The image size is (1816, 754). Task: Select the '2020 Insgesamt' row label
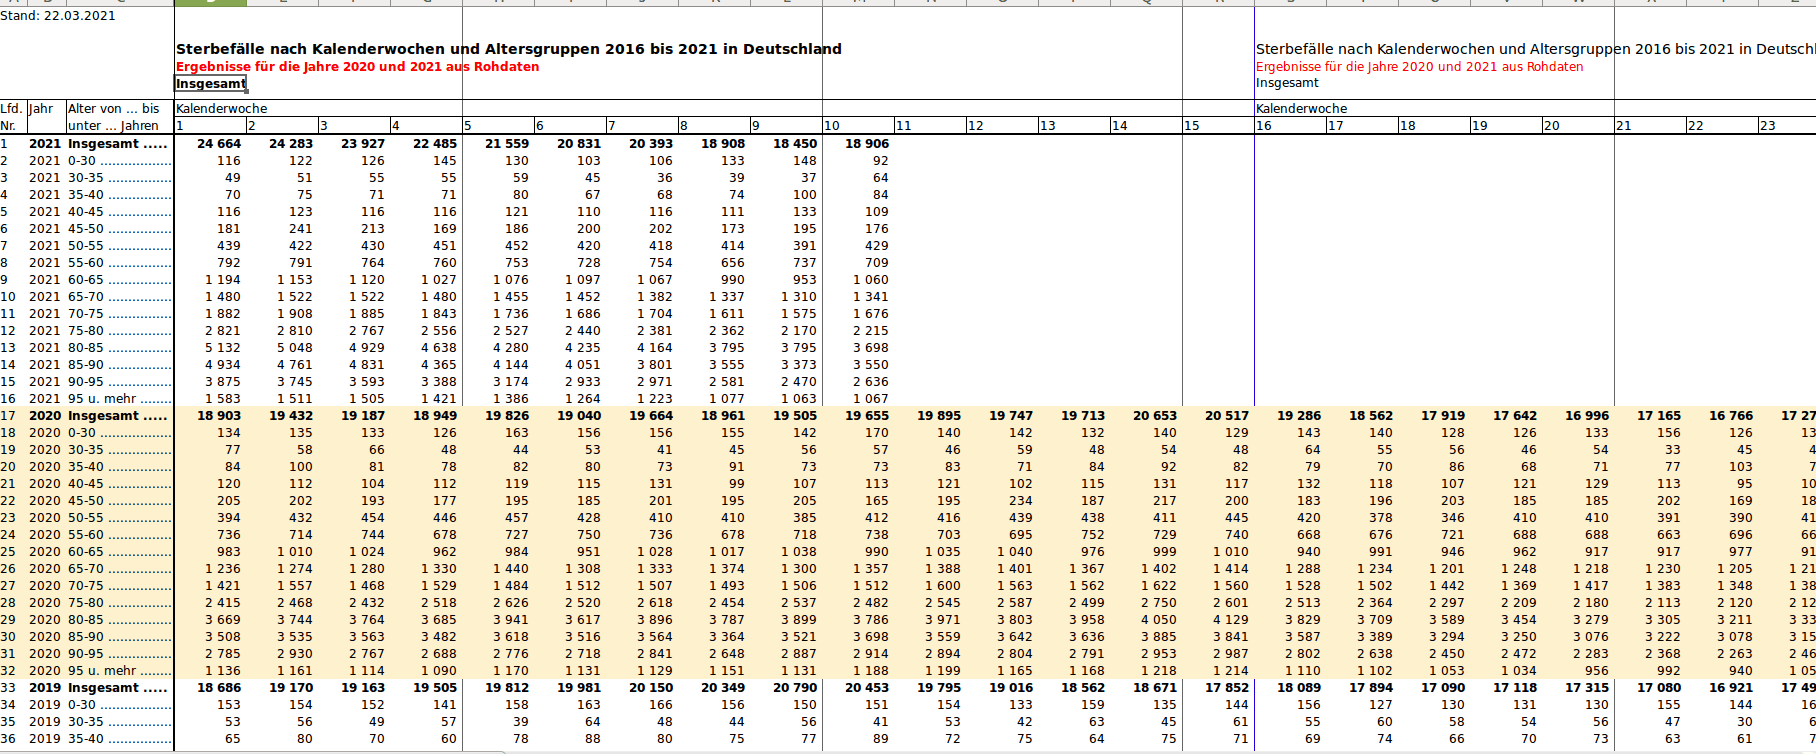pos(98,416)
